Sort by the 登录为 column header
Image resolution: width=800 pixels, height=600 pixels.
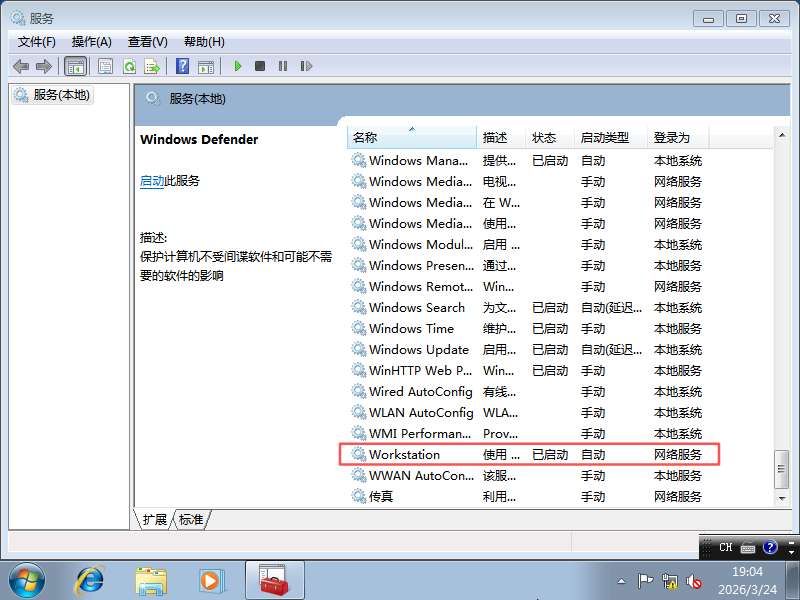(x=678, y=138)
